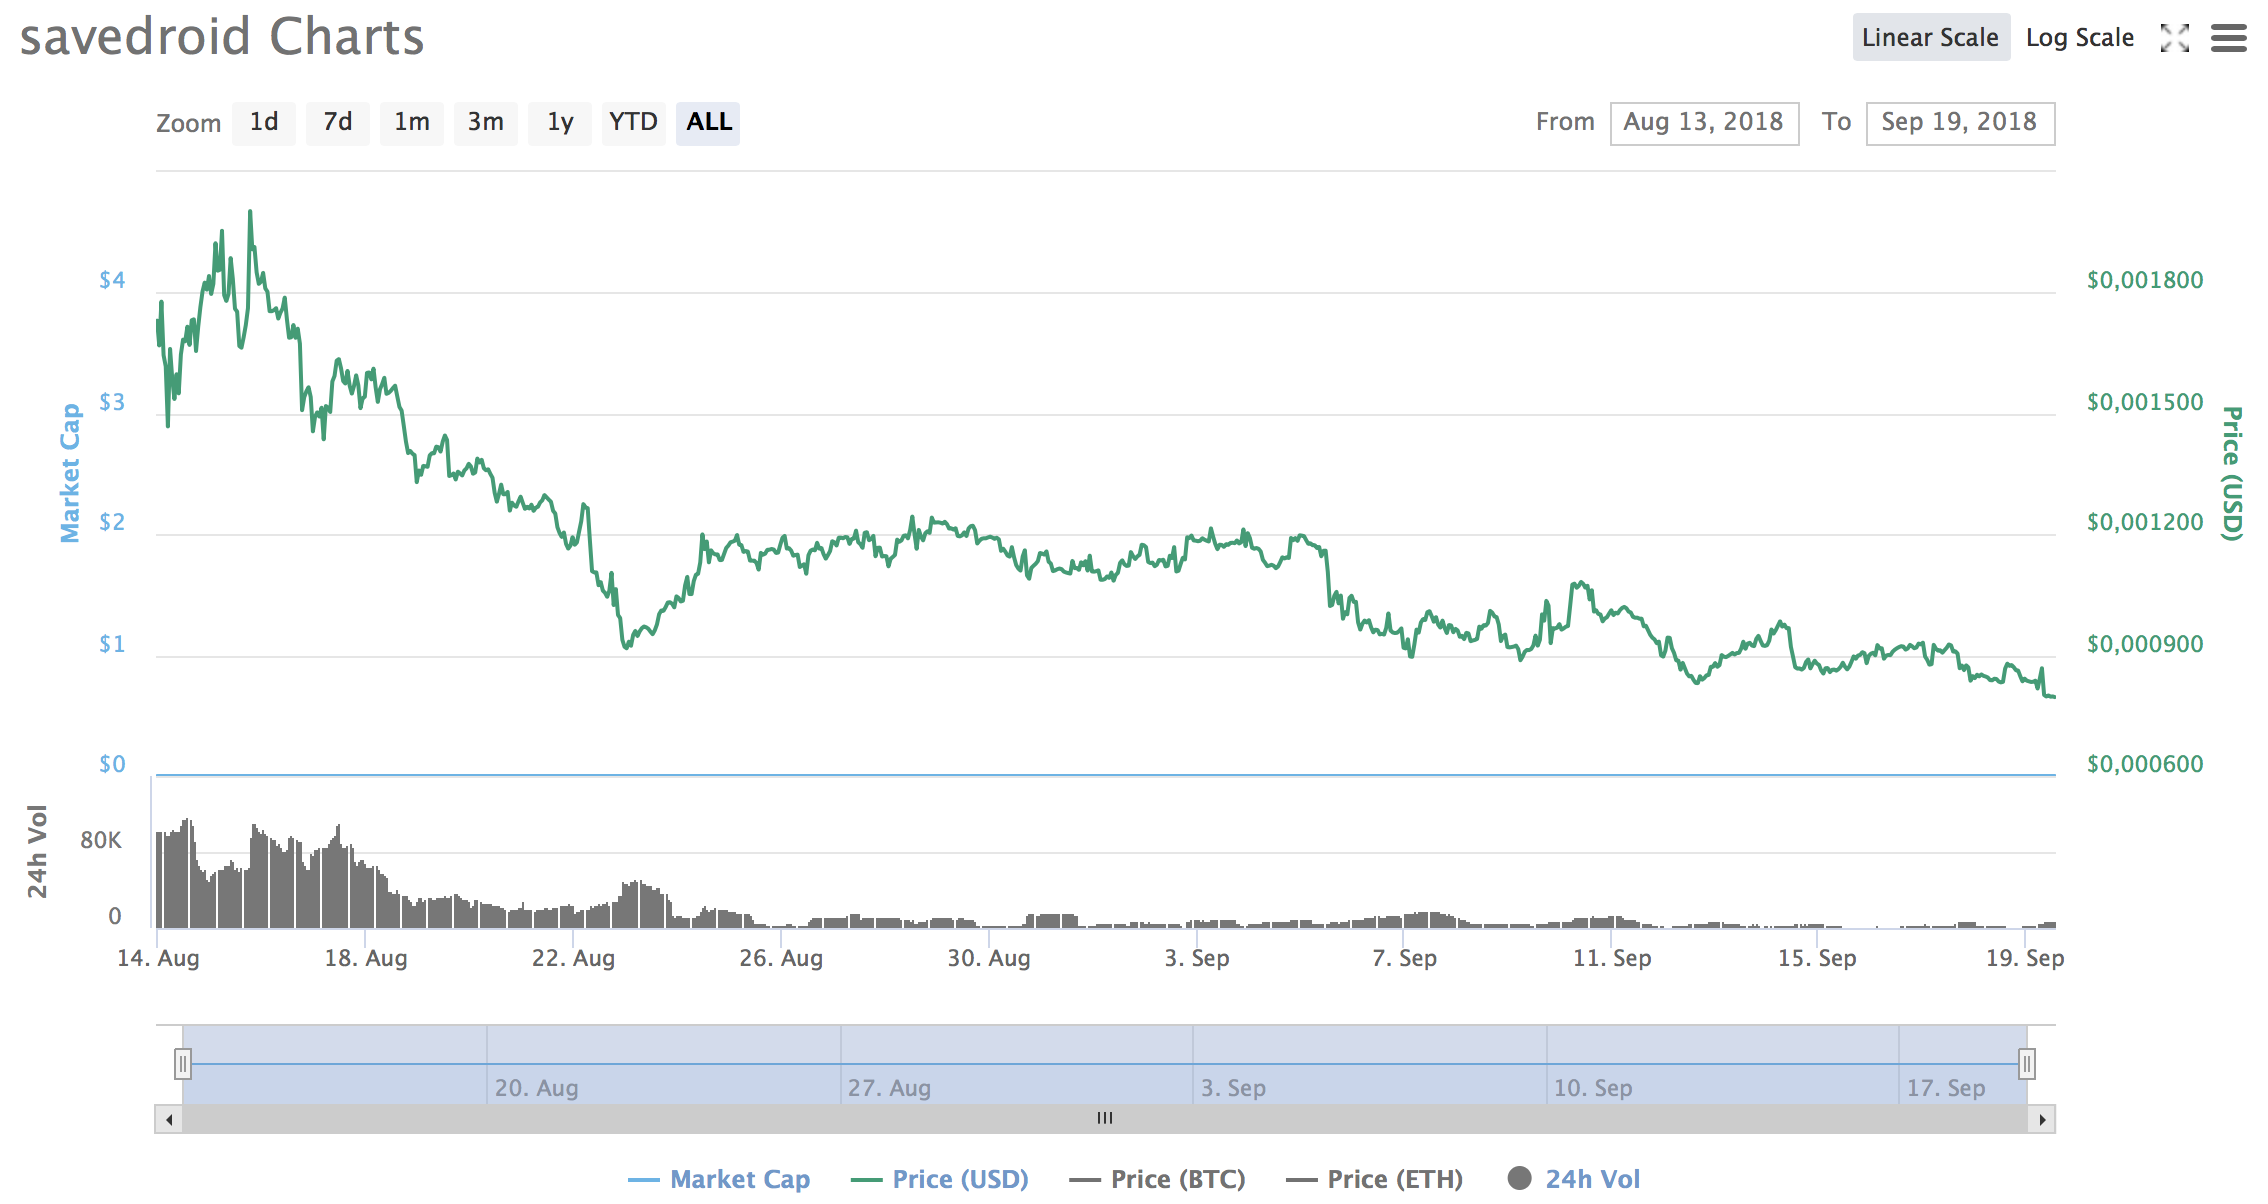Toggle Price (USD) series in legend
The image size is (2268, 1204).
tap(939, 1179)
